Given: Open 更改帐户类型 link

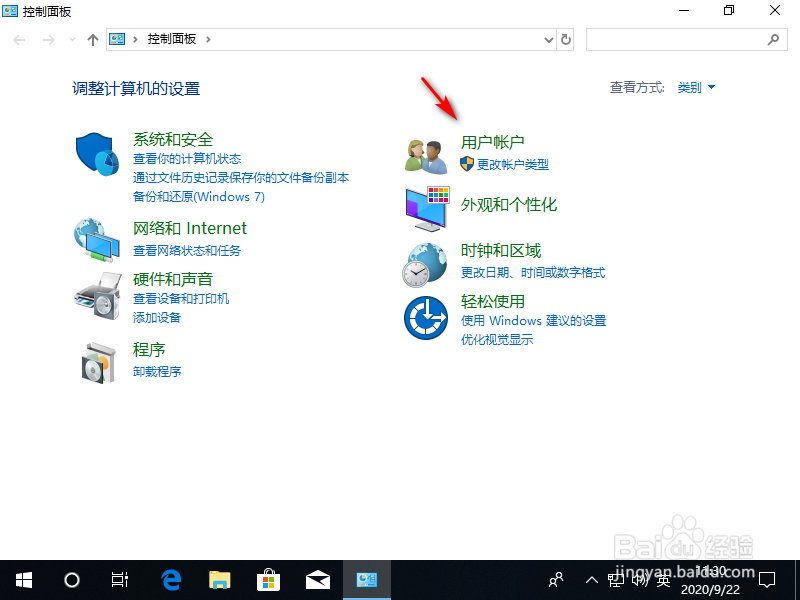Looking at the screenshot, I should 512,166.
